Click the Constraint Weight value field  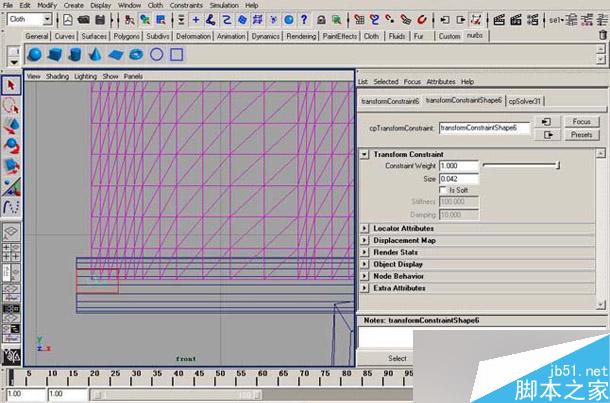[459, 166]
